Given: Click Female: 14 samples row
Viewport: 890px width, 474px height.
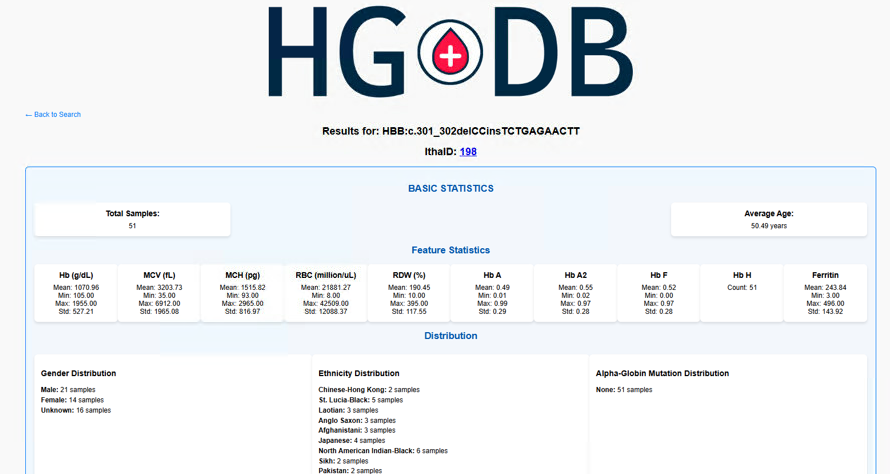Looking at the screenshot, I should tap(72, 400).
